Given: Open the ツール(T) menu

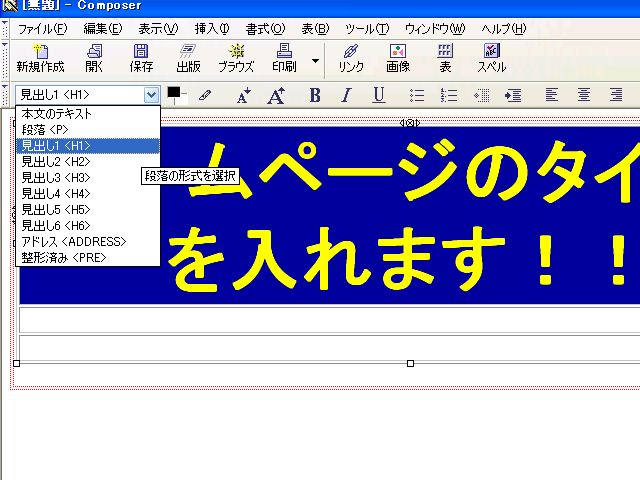Looking at the screenshot, I should (367, 29).
